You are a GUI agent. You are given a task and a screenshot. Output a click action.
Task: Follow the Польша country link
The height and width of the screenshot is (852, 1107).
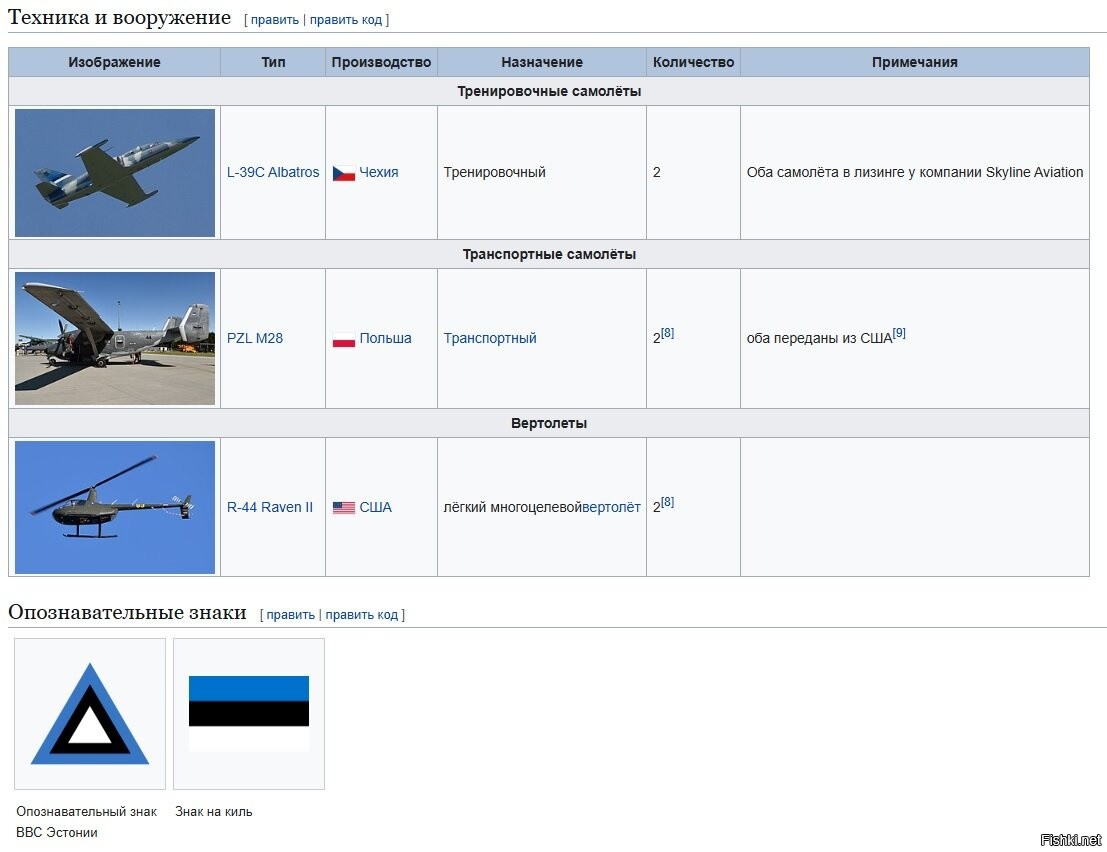point(385,338)
